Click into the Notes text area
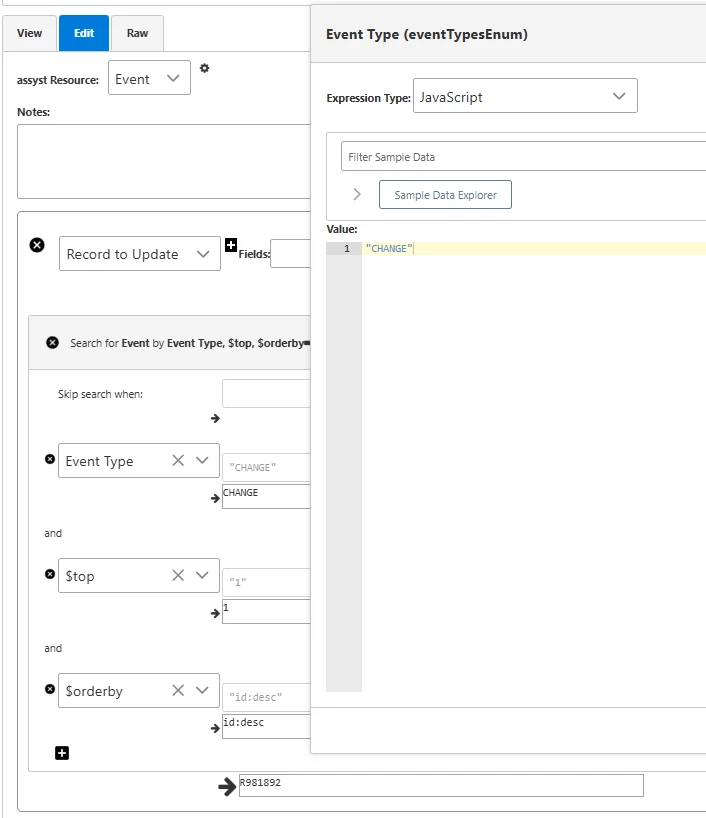Viewport: 706px width, 818px height. (164, 161)
